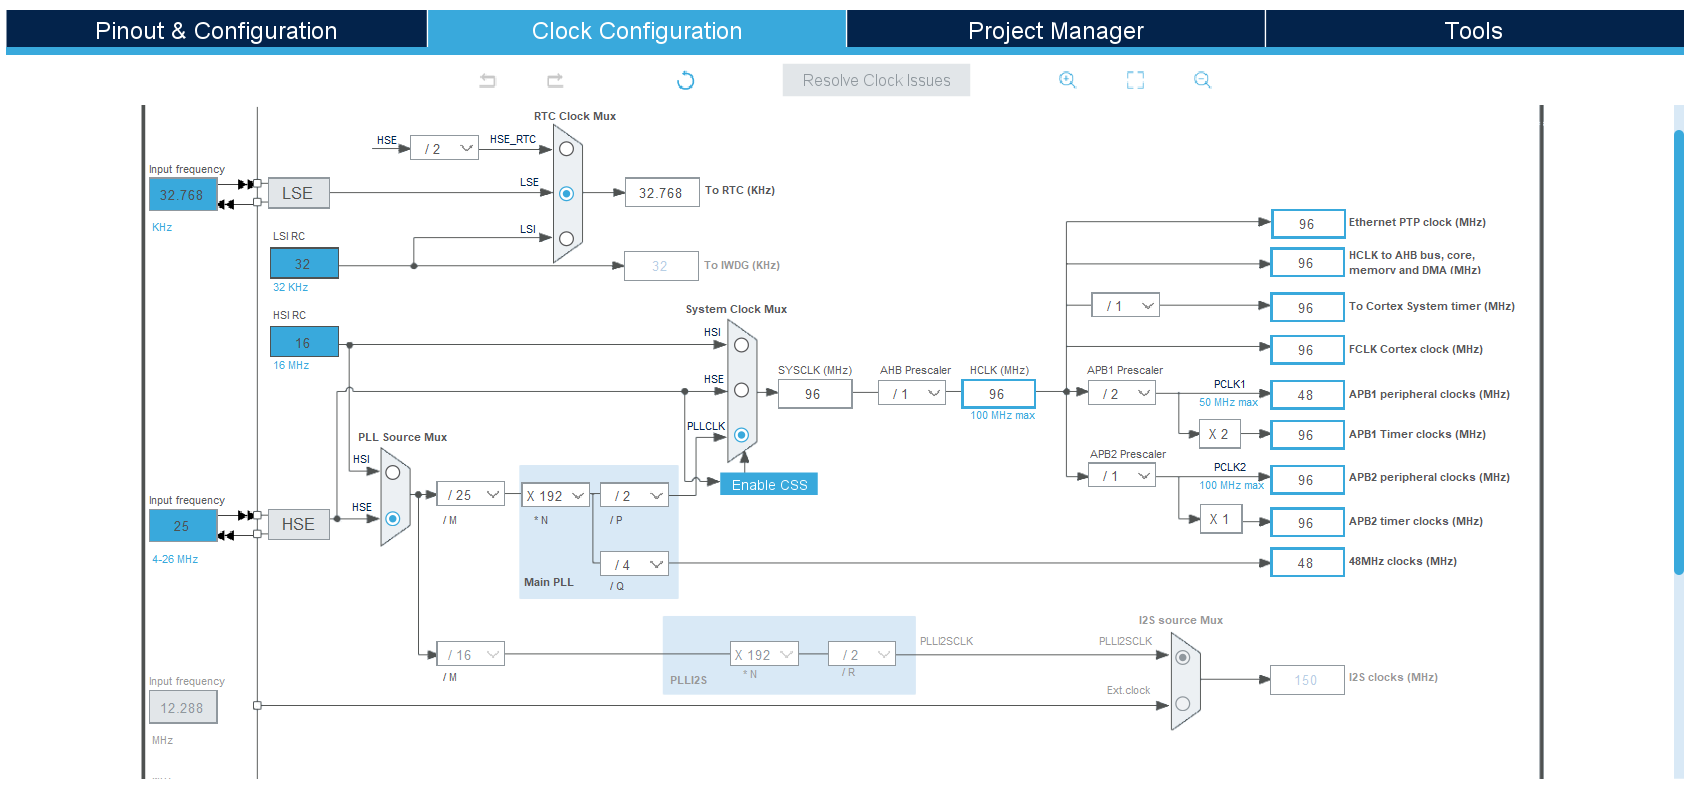This screenshot has width=1688, height=787.
Task: Click the SYSCLK 96 MHz field
Action: (x=815, y=394)
